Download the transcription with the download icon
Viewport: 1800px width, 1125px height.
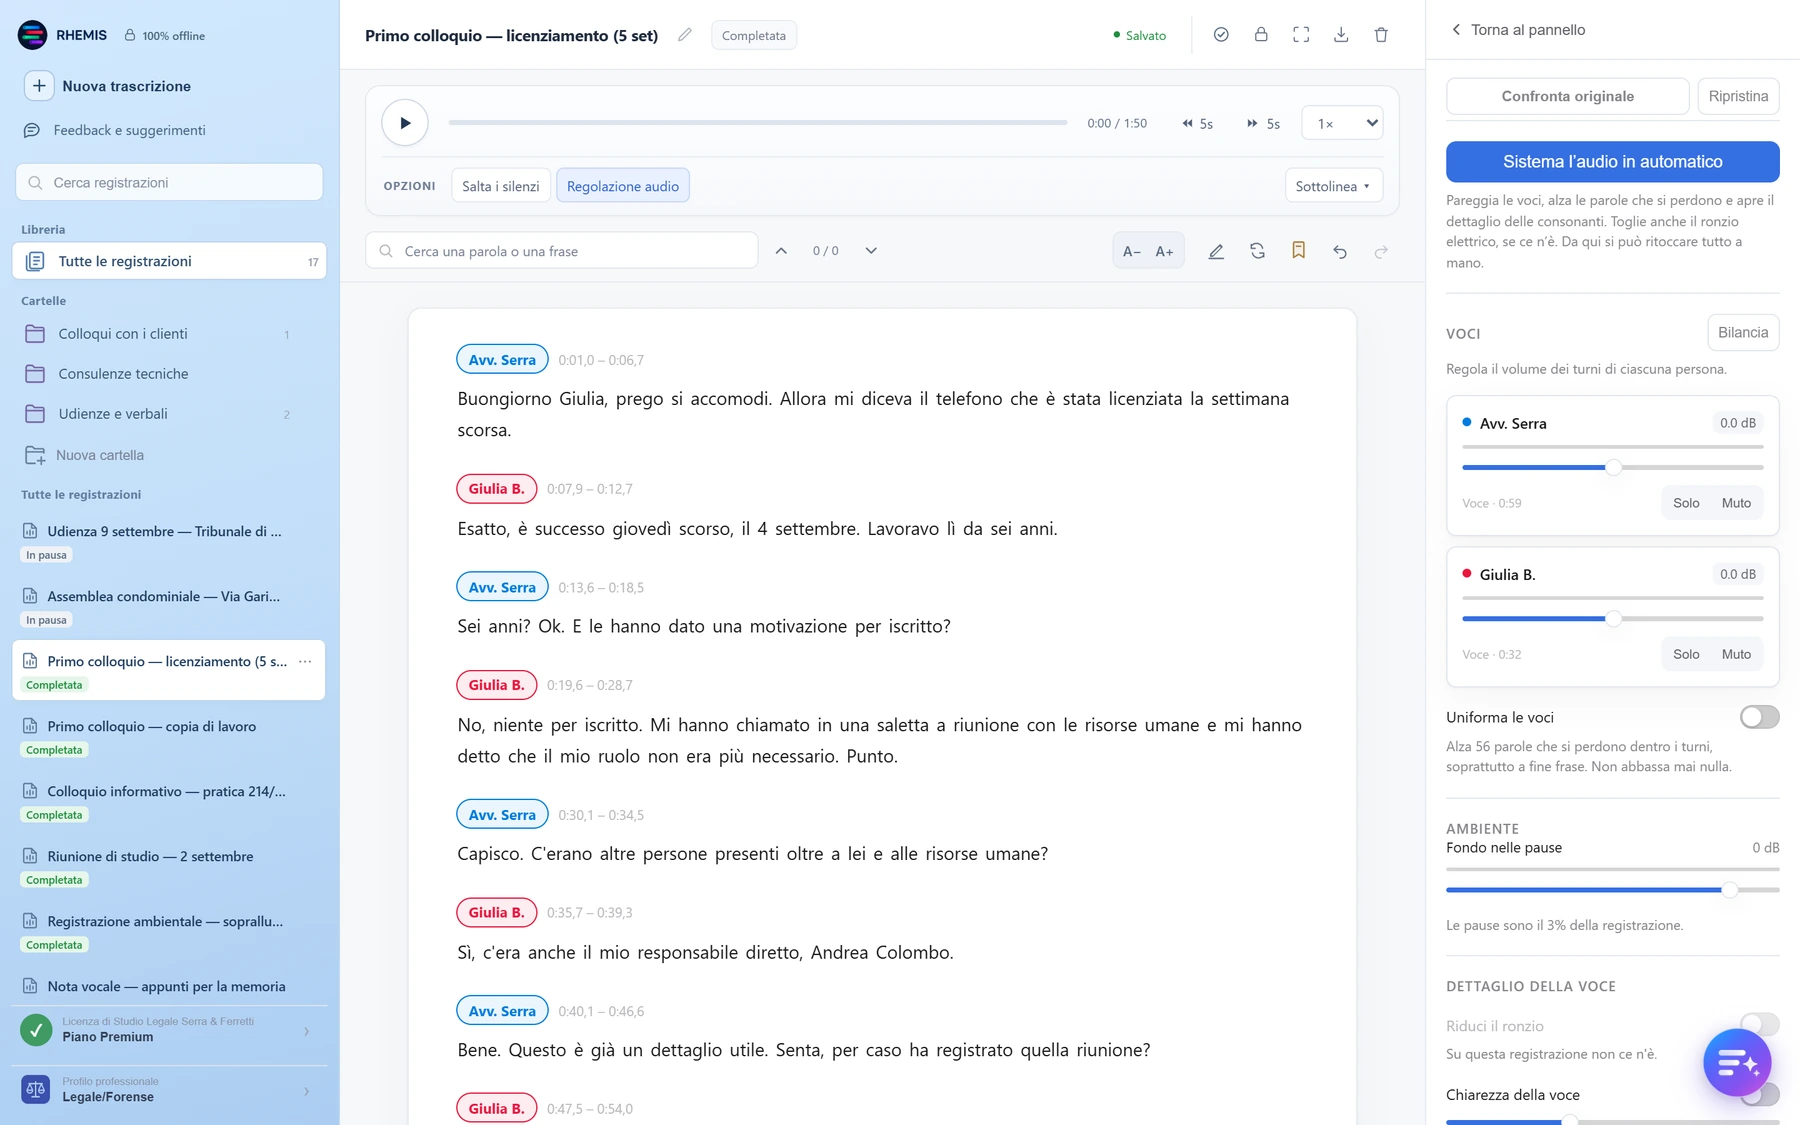coord(1341,35)
